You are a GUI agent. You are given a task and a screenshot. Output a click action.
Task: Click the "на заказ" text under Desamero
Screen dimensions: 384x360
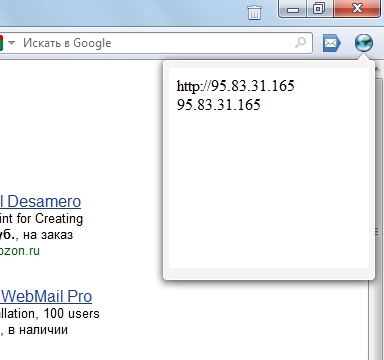48,235
